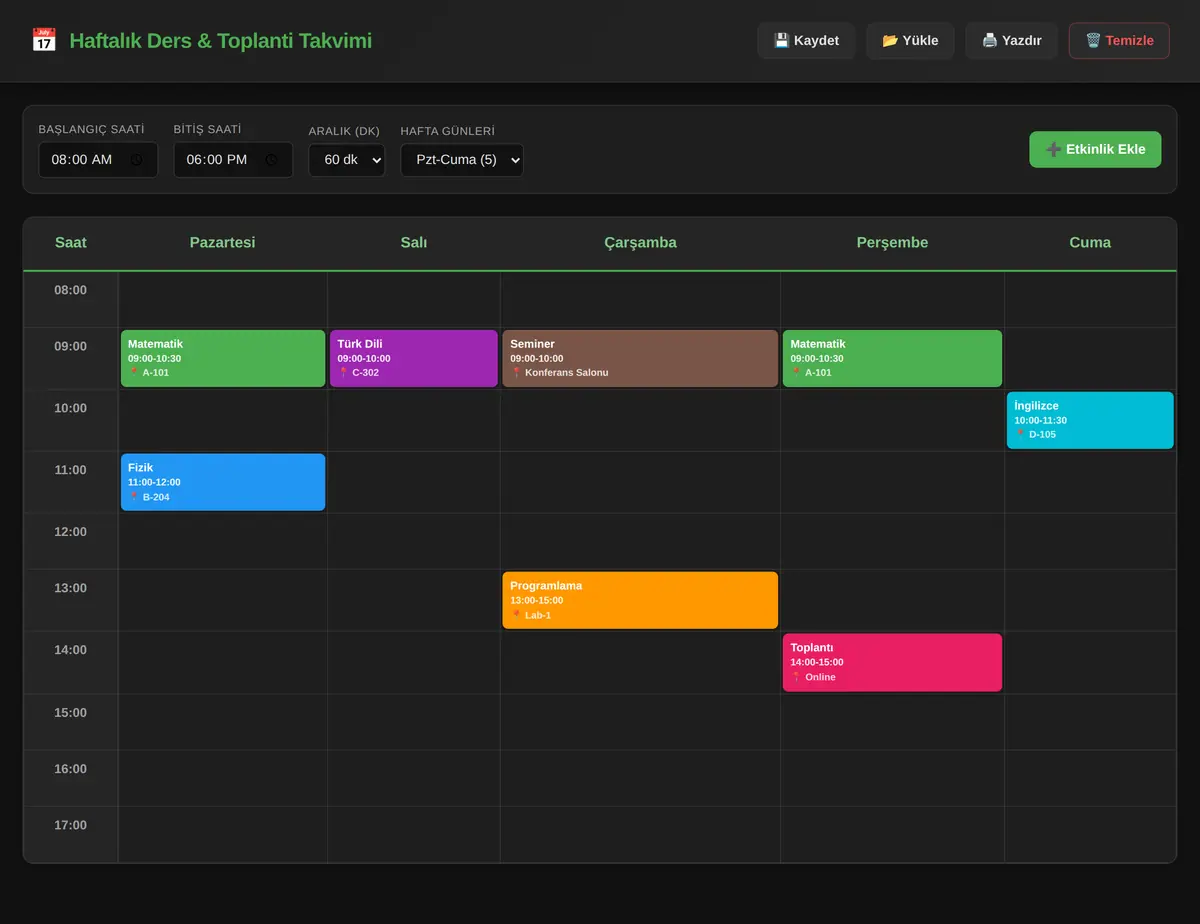Select the İngilizce event on Cuma
Screen dimensions: 1200x924
pos(1090,420)
